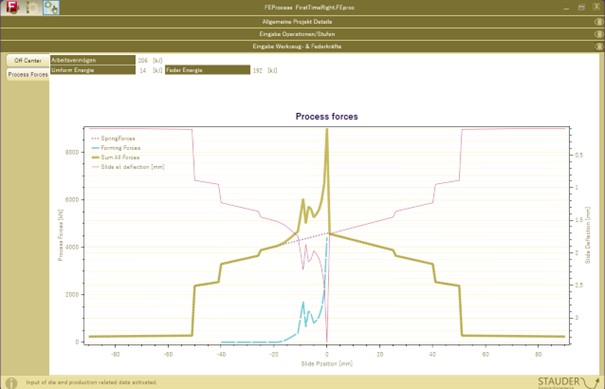
Task: Open the gear settings icon in title bar
Action: point(33,8)
